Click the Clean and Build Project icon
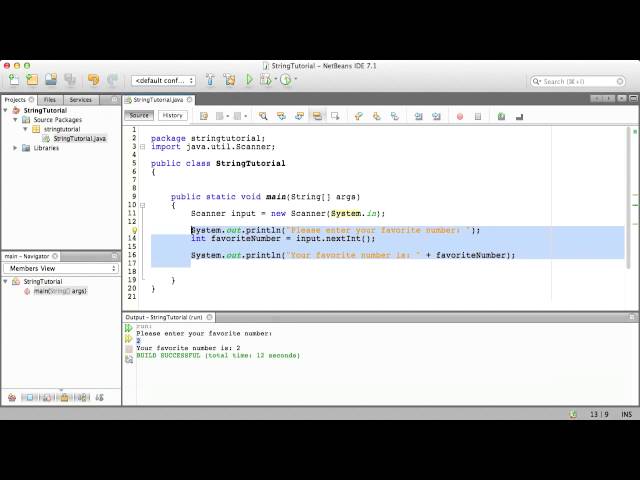 pyautogui.click(x=229, y=80)
